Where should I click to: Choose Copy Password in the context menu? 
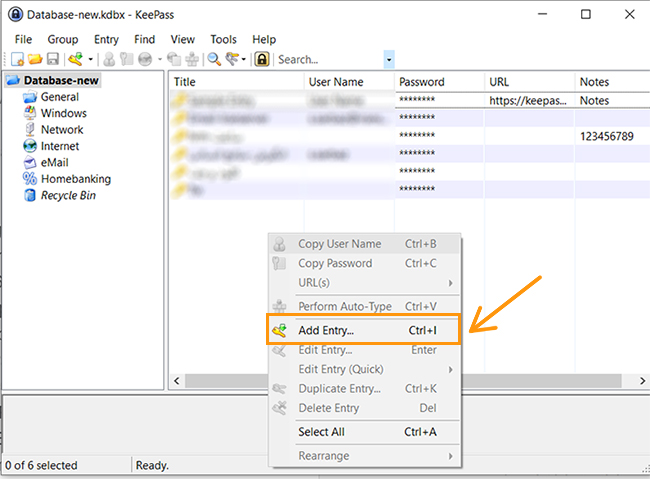pos(365,263)
